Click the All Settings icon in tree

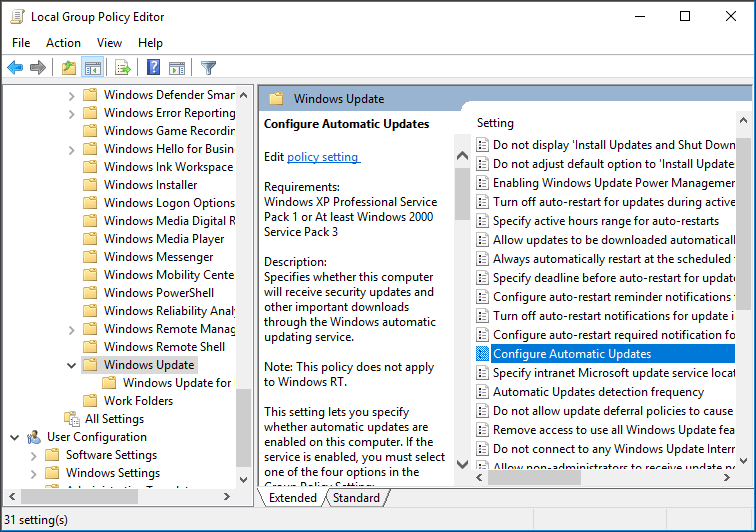[72, 419]
